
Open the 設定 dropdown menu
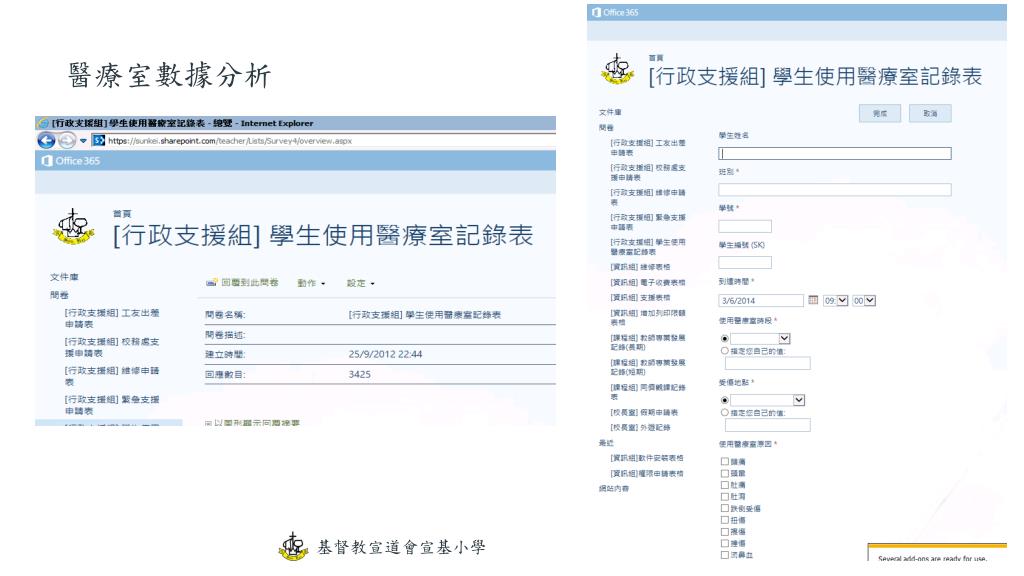click(360, 283)
